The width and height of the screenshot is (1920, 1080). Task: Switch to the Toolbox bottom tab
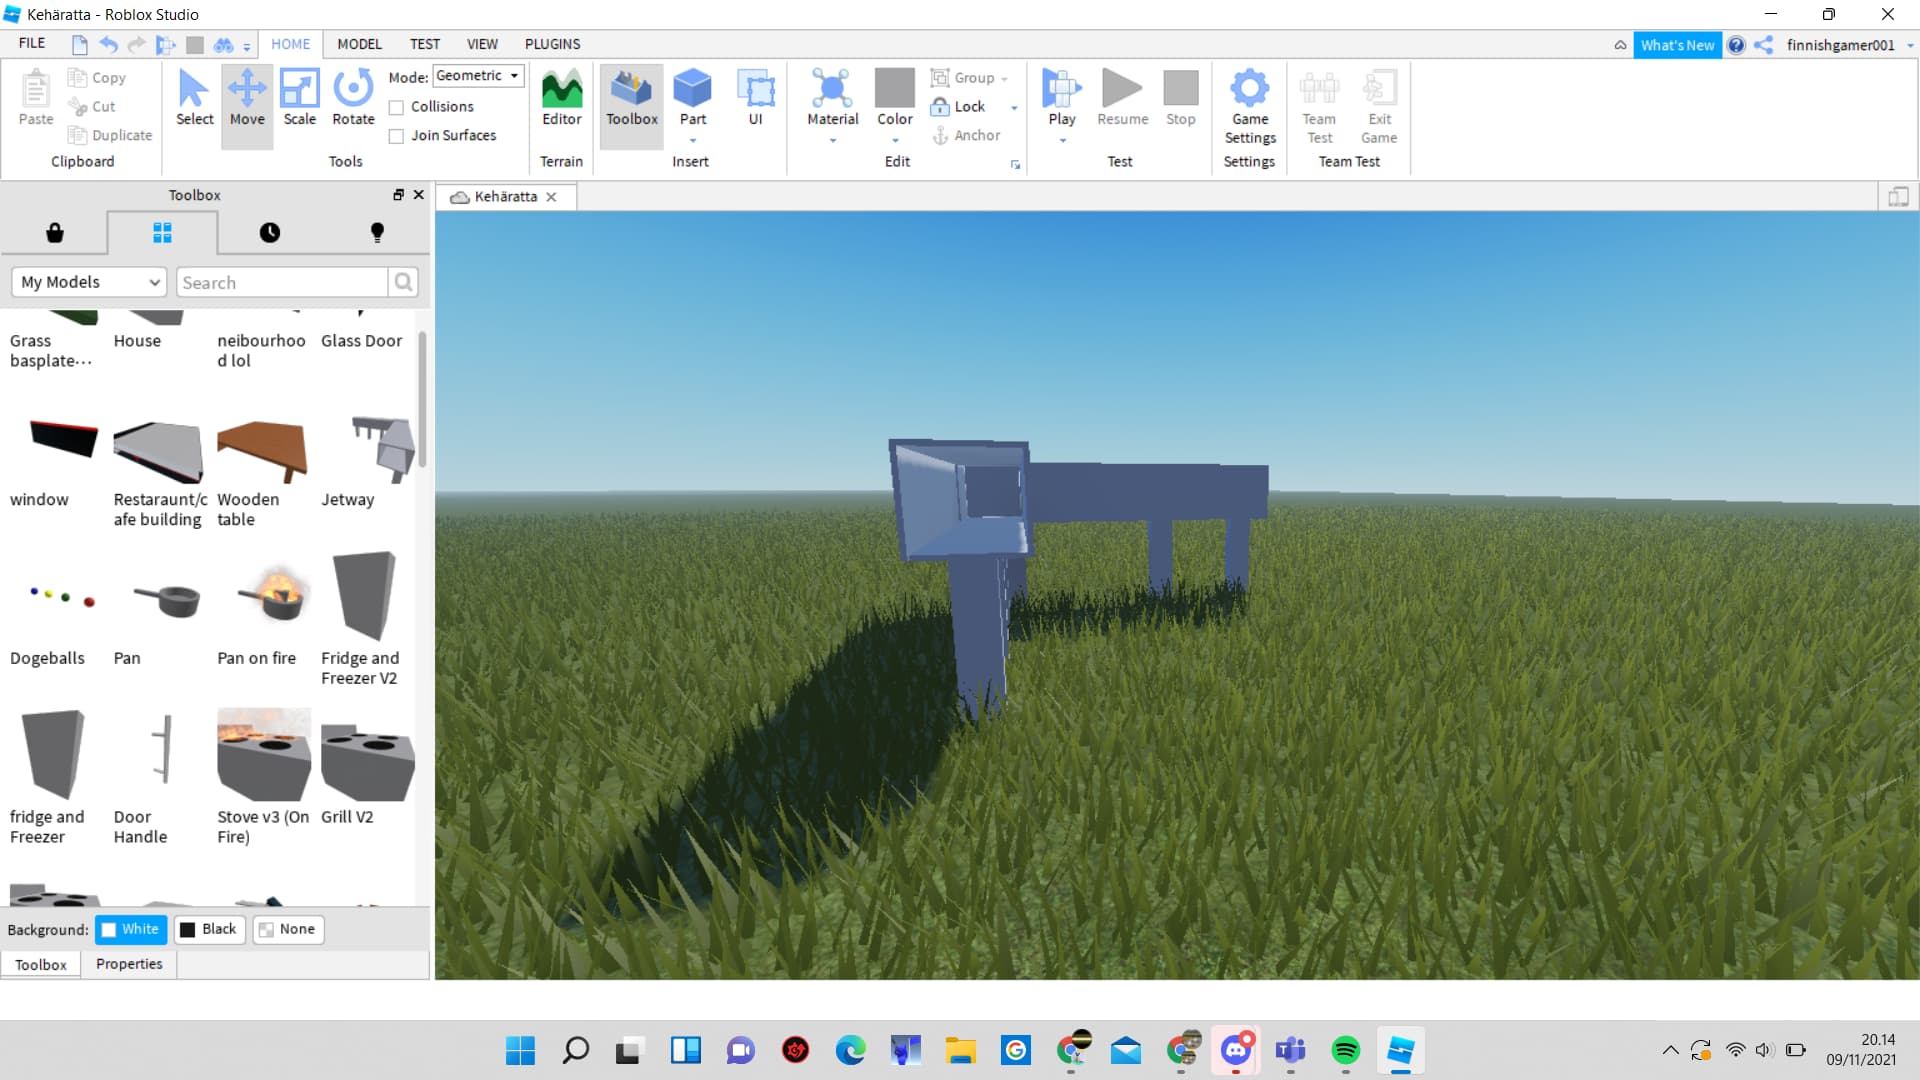41,964
